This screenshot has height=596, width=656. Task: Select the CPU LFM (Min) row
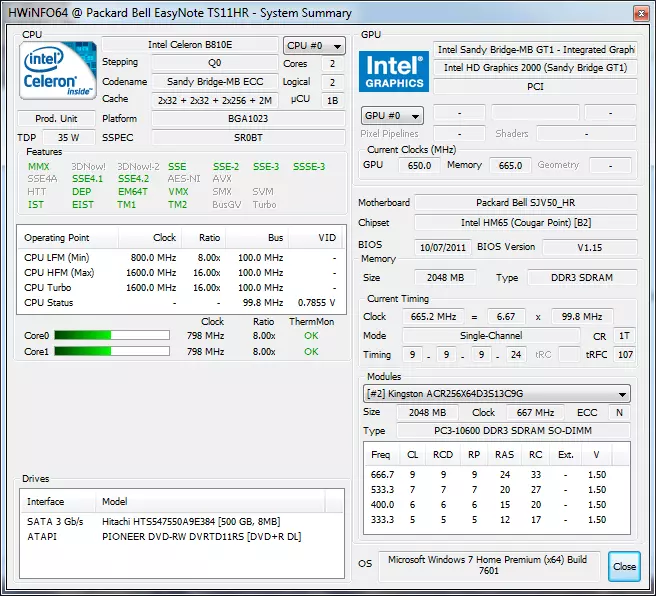coord(181,258)
